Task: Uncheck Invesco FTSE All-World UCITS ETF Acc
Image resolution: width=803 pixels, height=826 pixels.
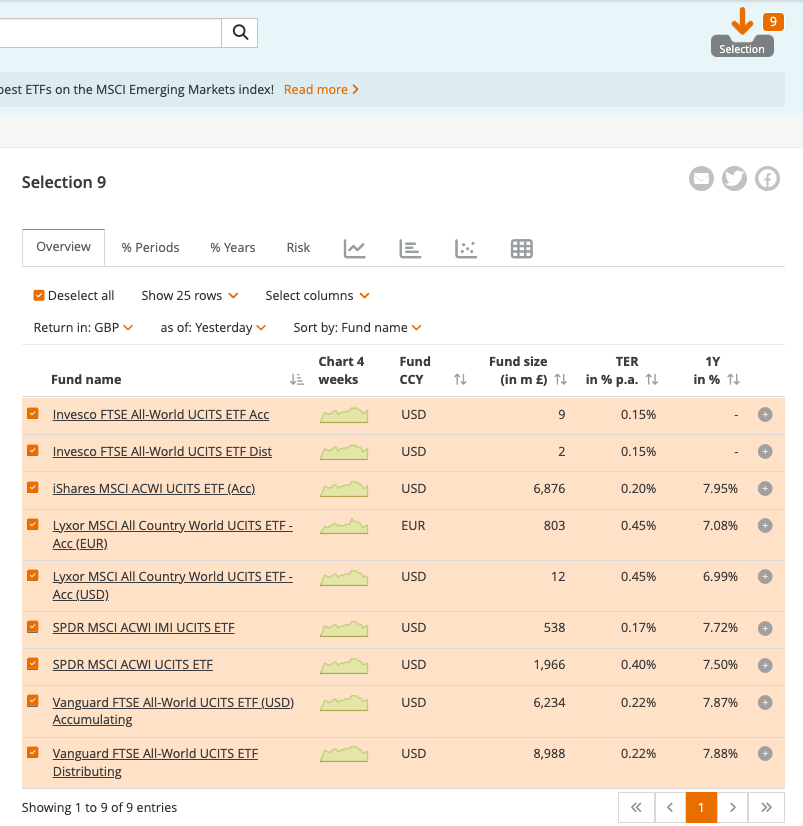Action: 33,414
